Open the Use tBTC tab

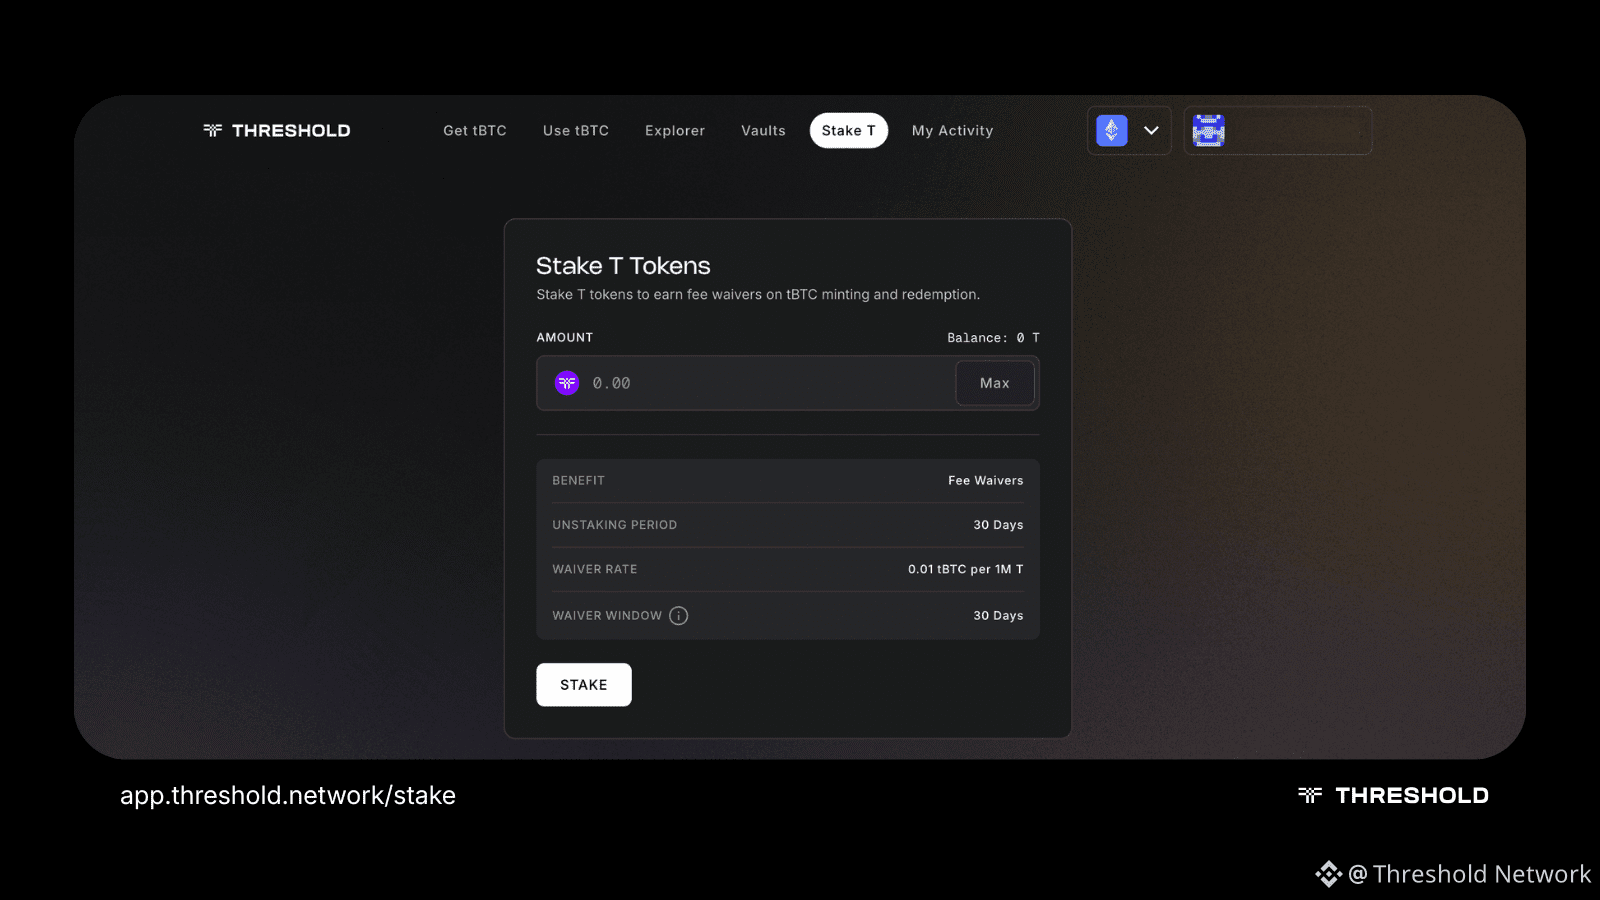(x=576, y=131)
